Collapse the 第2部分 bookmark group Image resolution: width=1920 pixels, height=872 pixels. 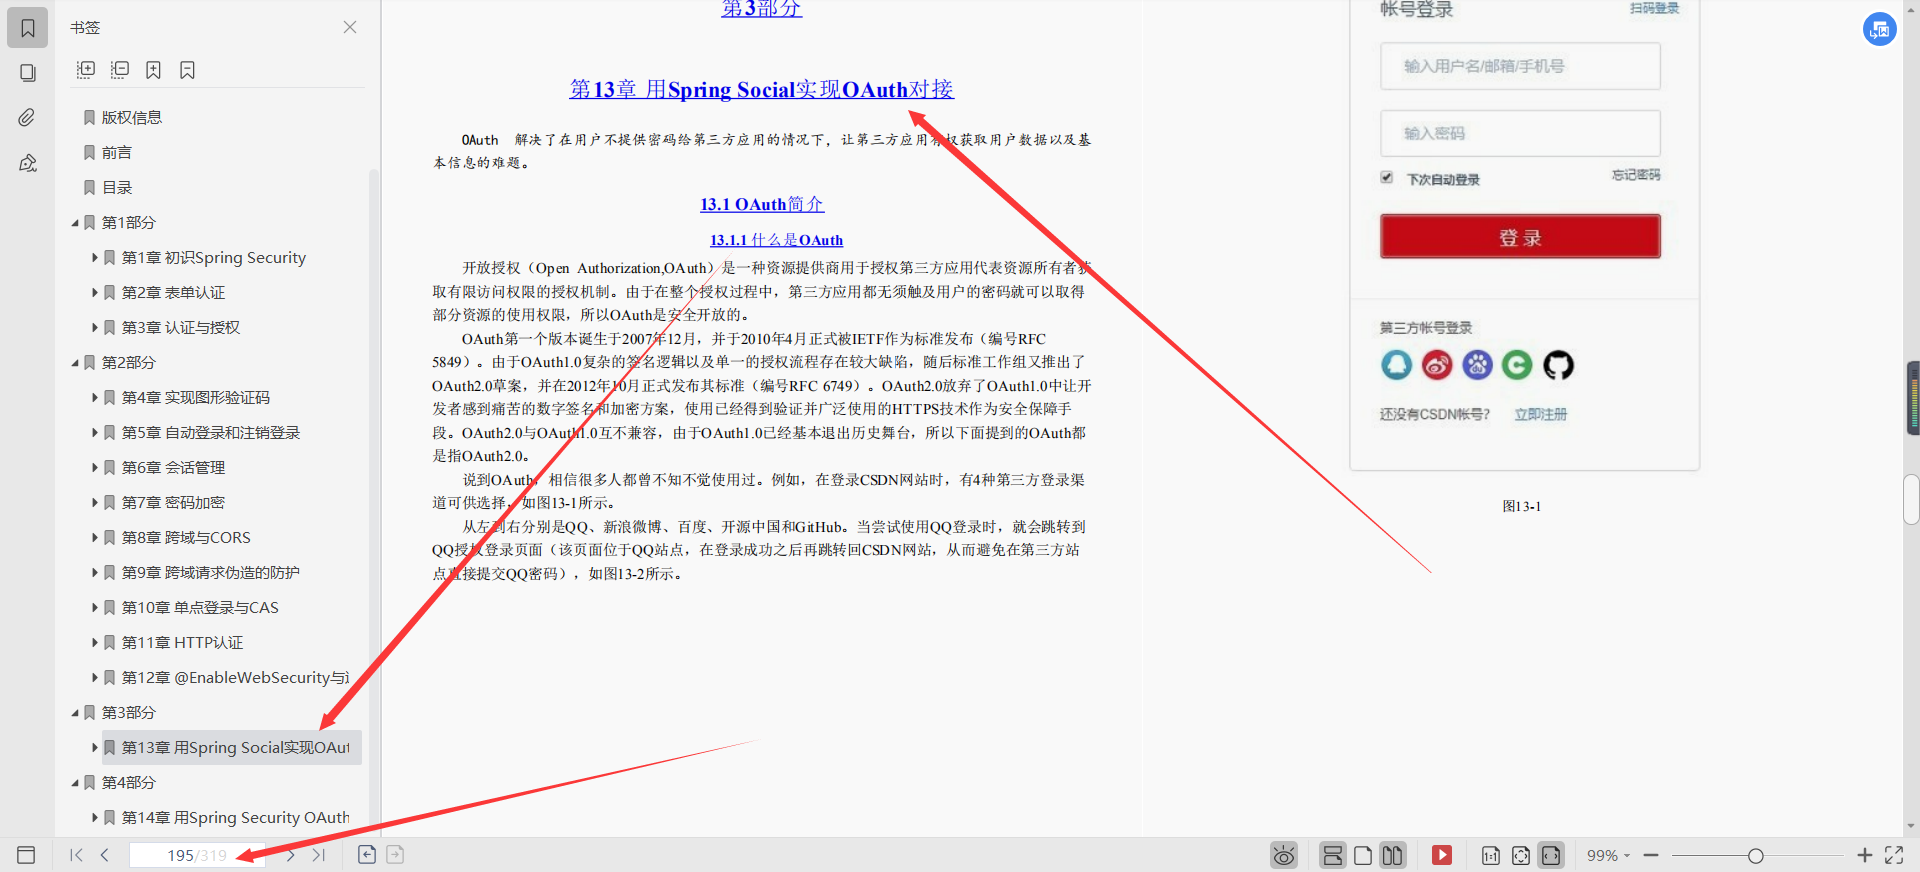[75, 363]
